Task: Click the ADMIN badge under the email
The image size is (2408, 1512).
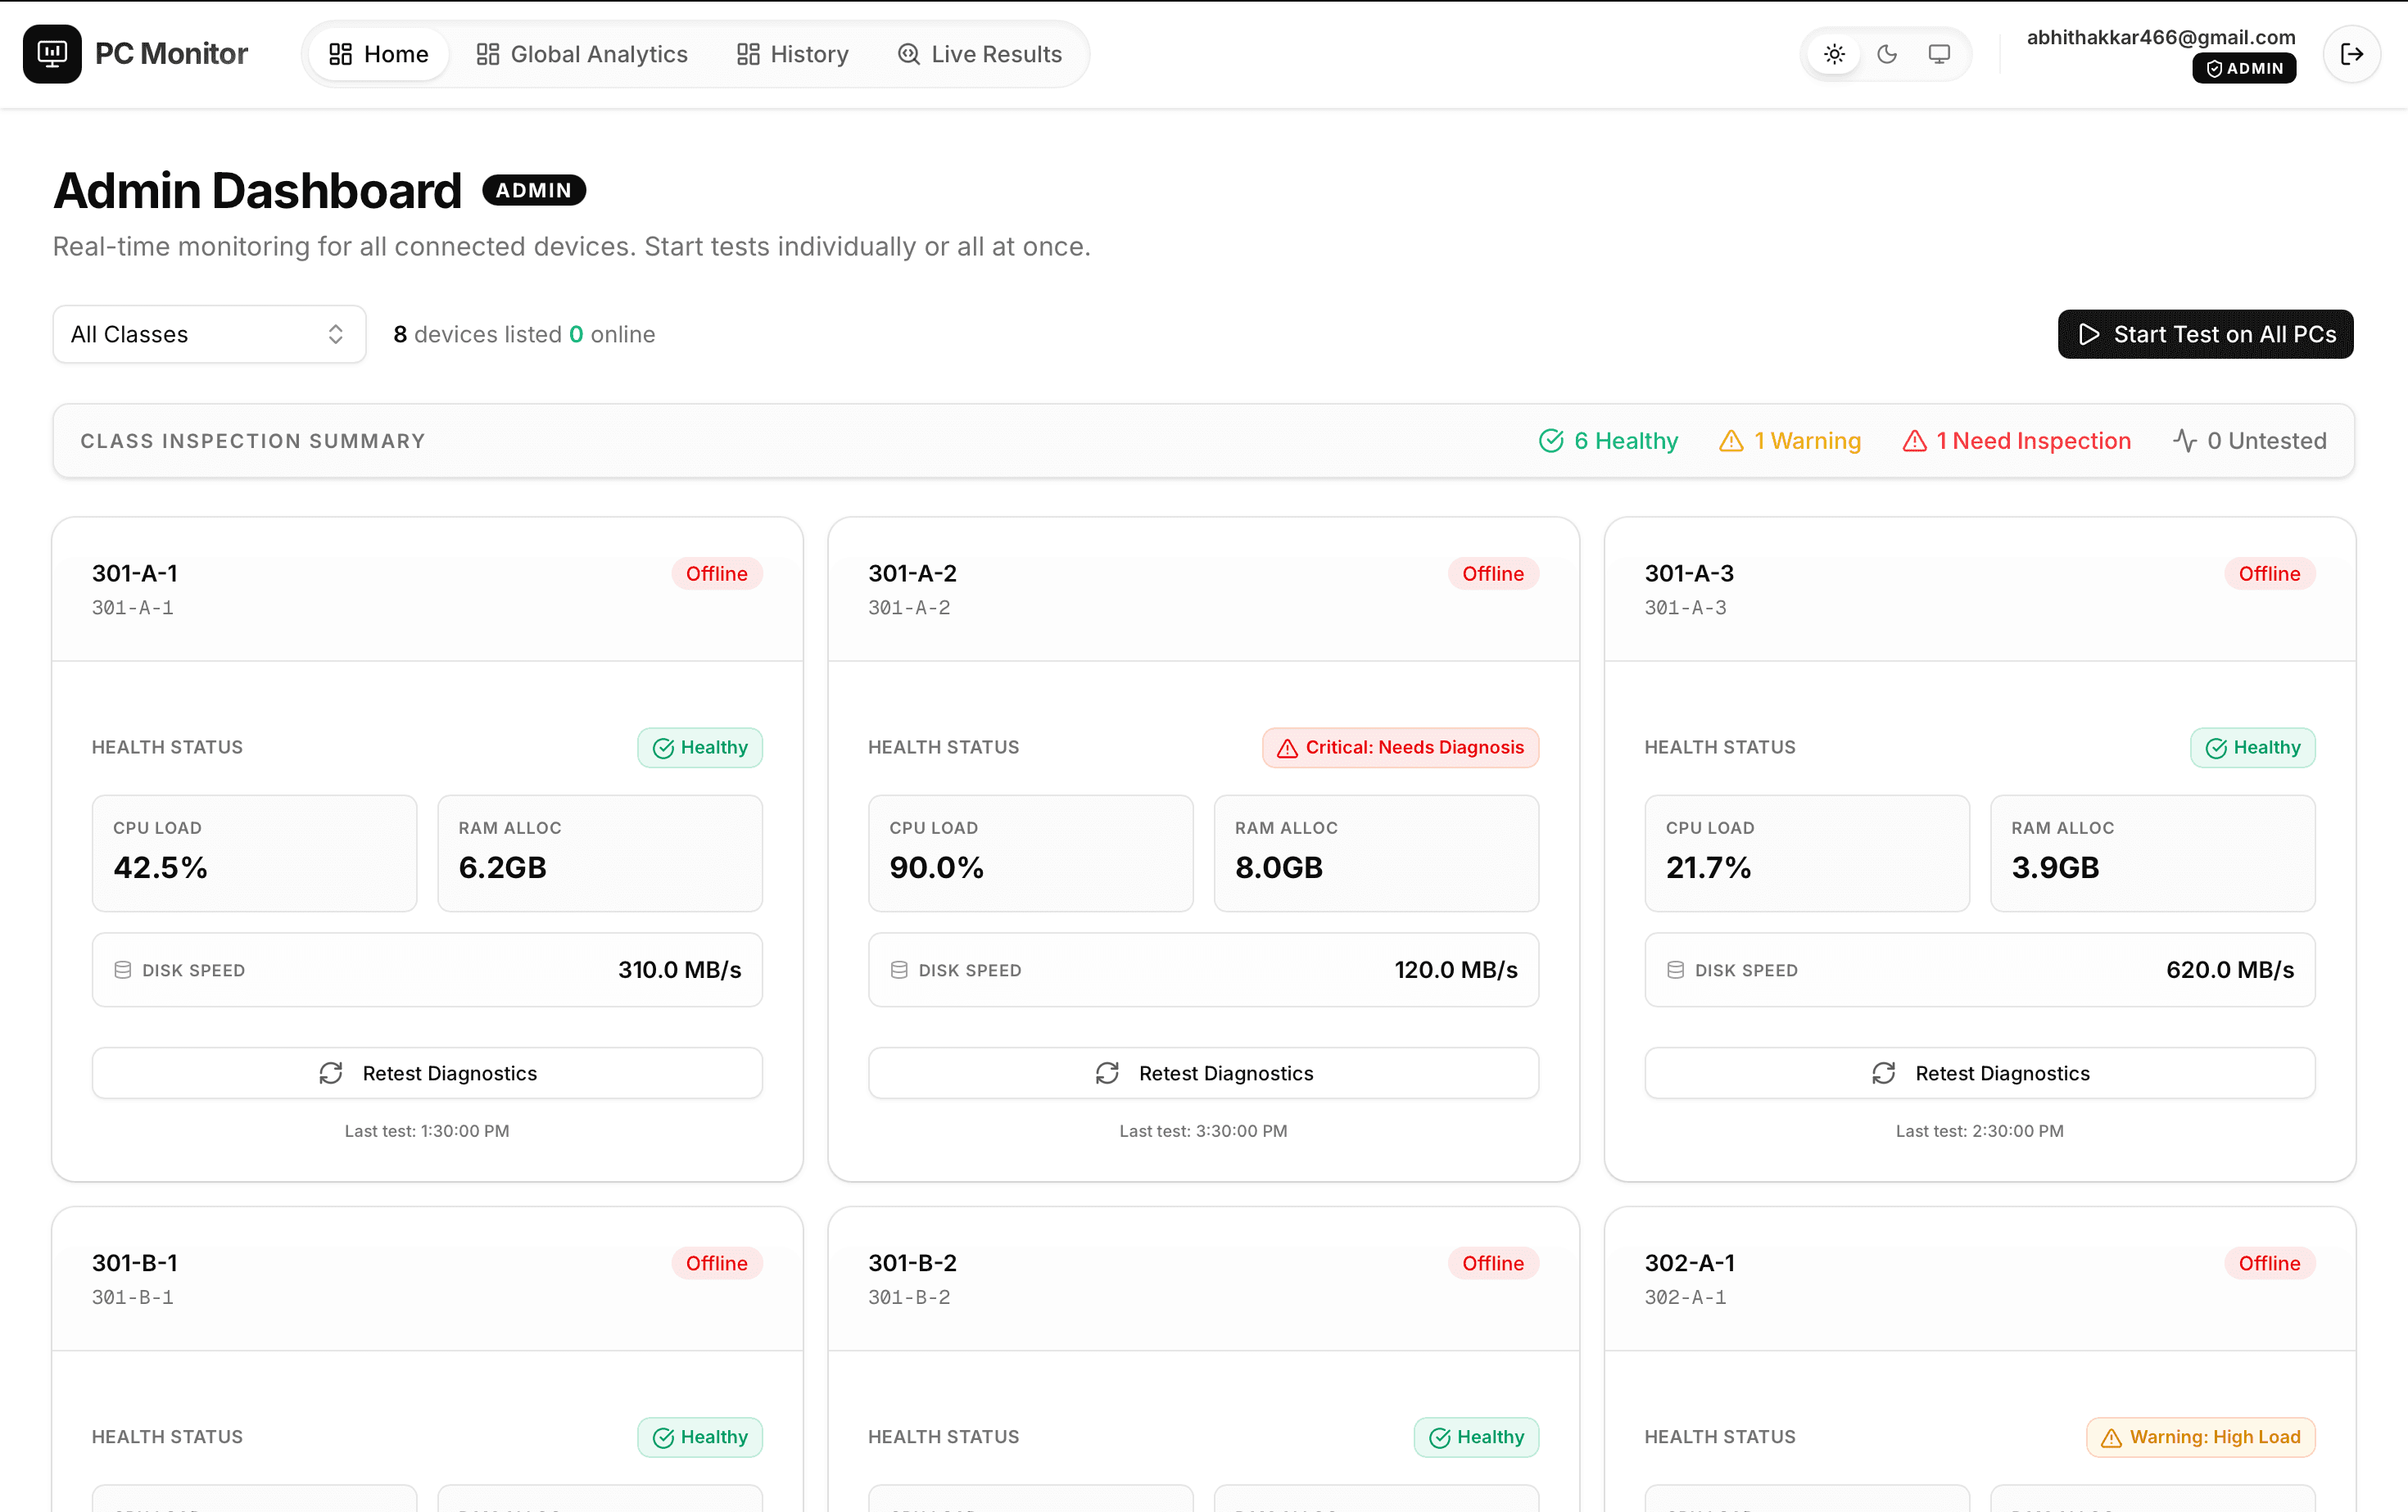Action: click(x=2244, y=68)
